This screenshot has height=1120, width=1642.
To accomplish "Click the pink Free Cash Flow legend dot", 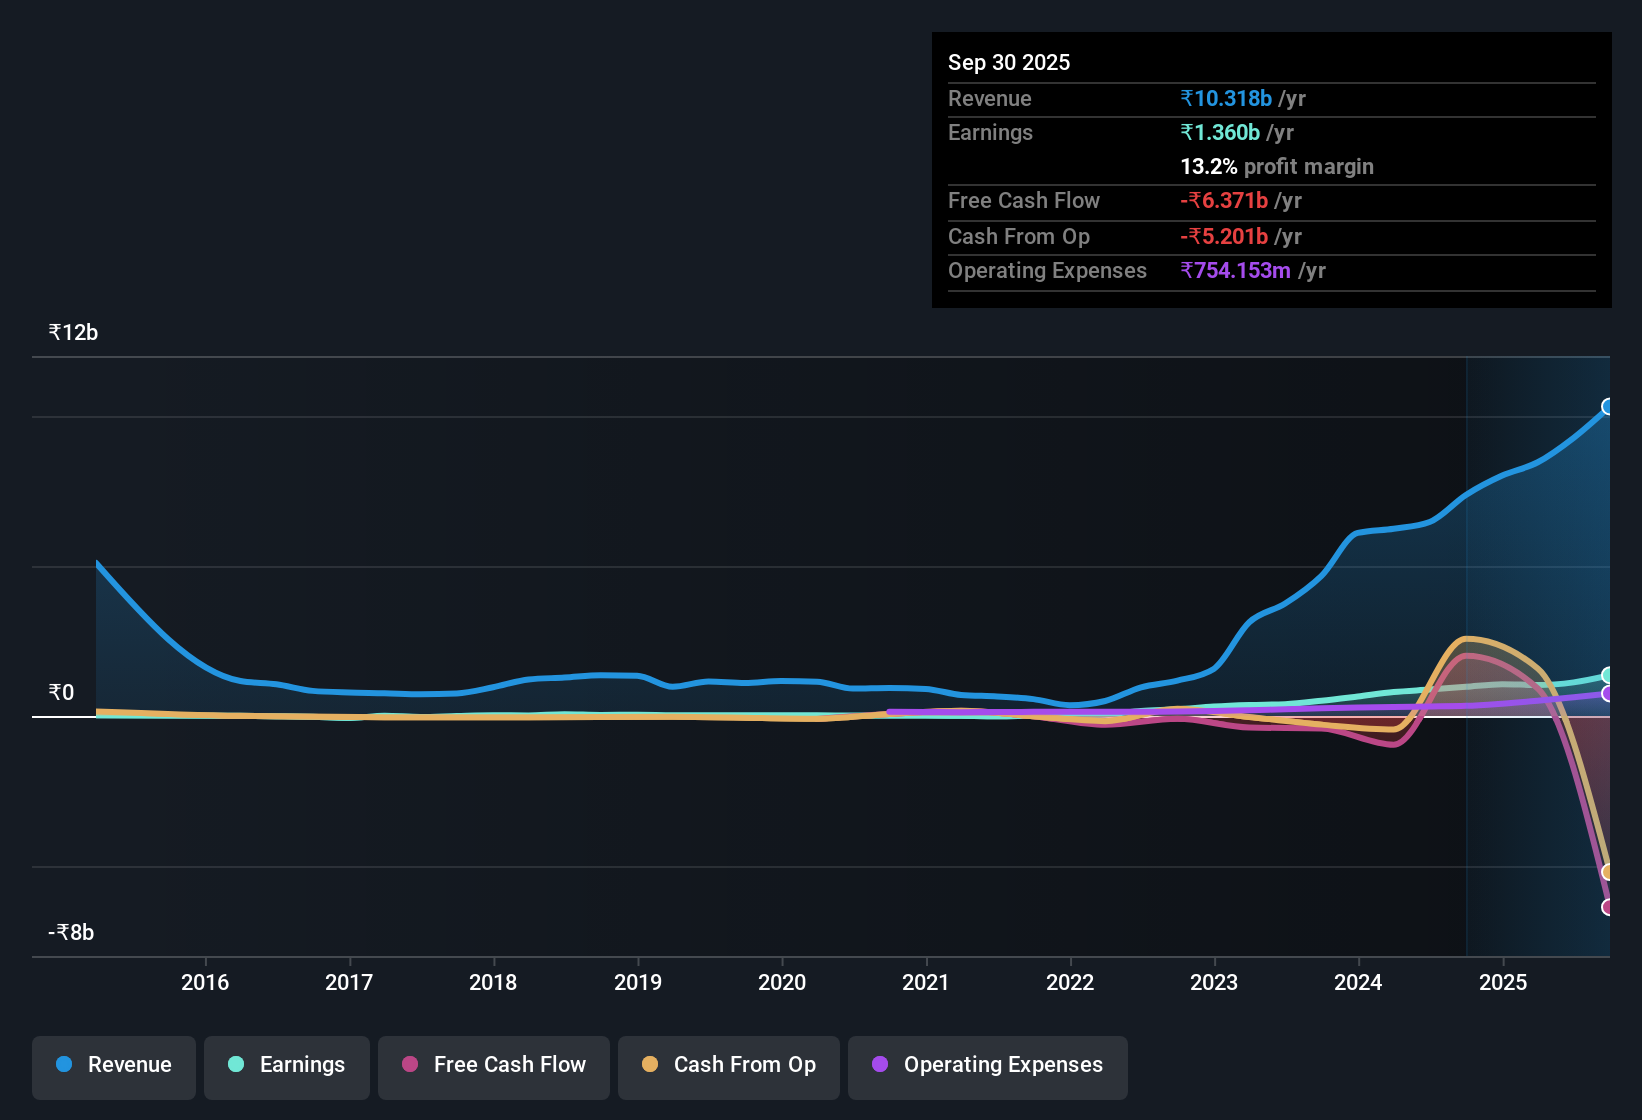I will [409, 1065].
